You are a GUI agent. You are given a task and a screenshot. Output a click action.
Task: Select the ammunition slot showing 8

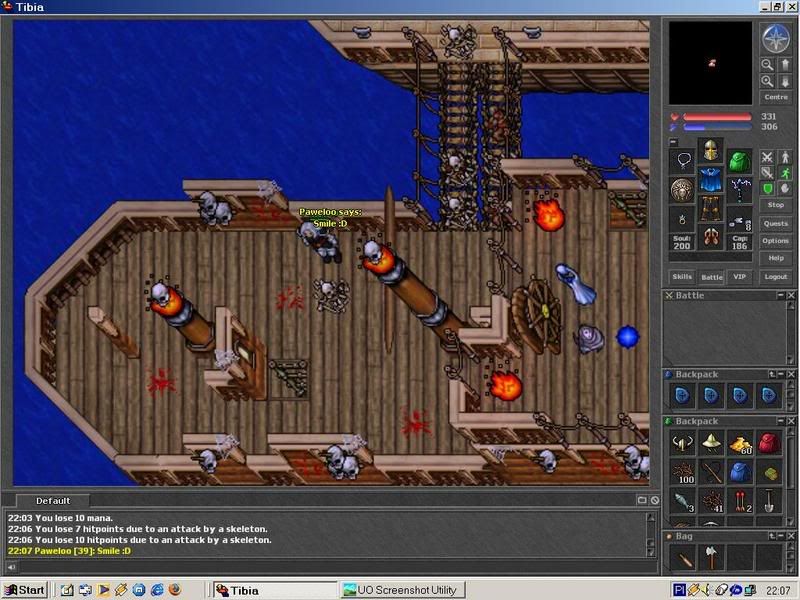[739, 218]
